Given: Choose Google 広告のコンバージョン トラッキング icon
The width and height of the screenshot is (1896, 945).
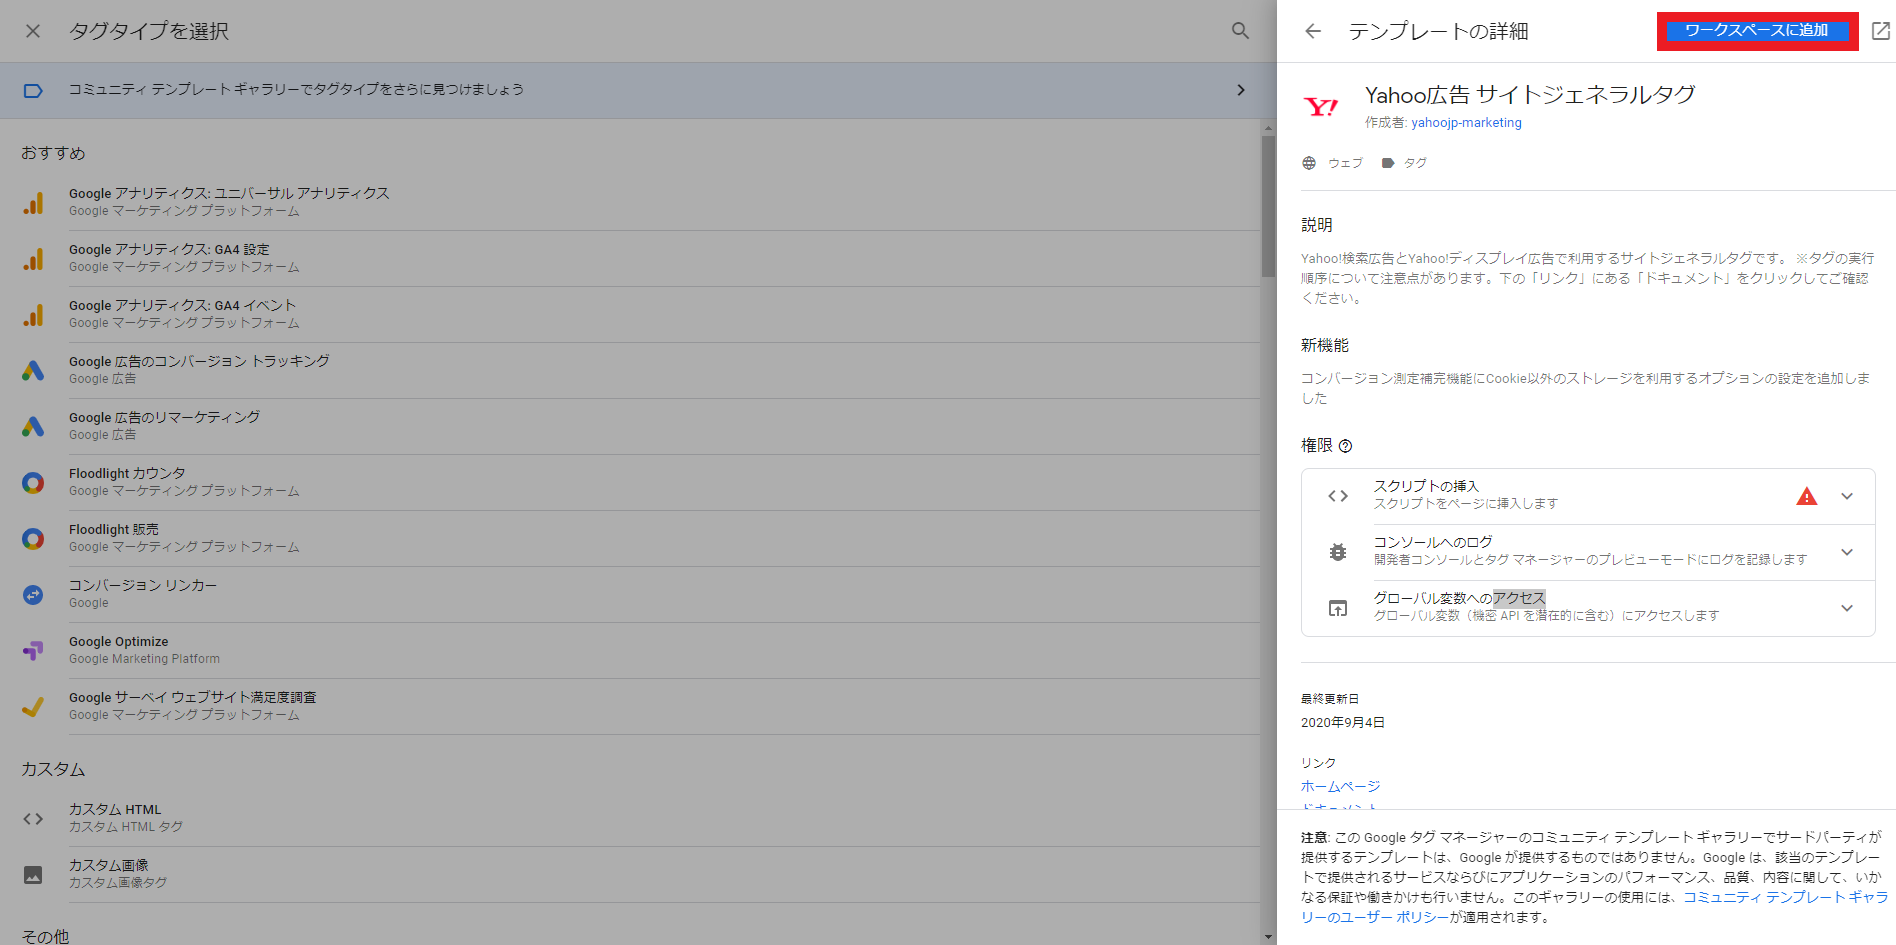Looking at the screenshot, I should click(x=33, y=371).
